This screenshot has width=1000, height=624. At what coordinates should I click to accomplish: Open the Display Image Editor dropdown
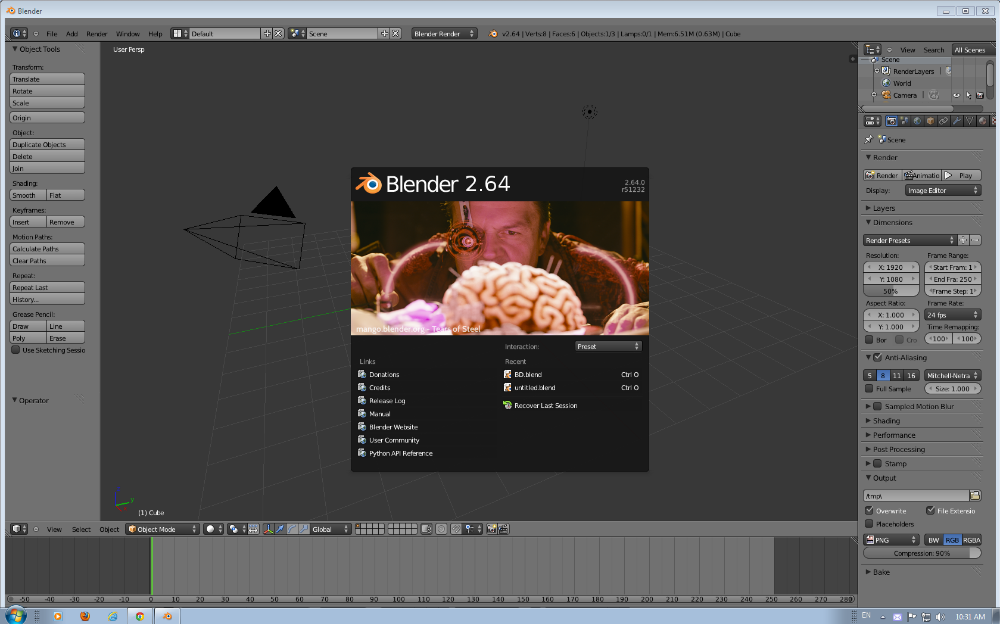point(943,190)
